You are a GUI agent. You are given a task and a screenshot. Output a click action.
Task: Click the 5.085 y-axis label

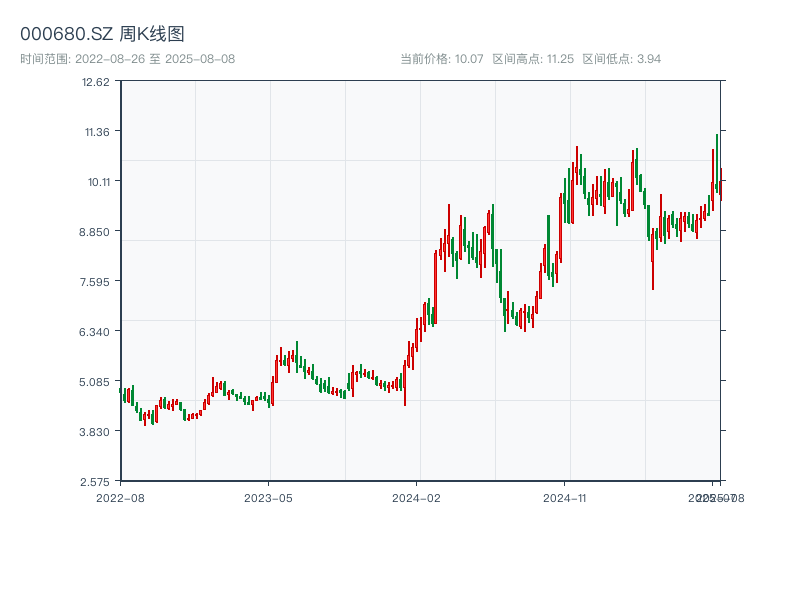[95, 381]
